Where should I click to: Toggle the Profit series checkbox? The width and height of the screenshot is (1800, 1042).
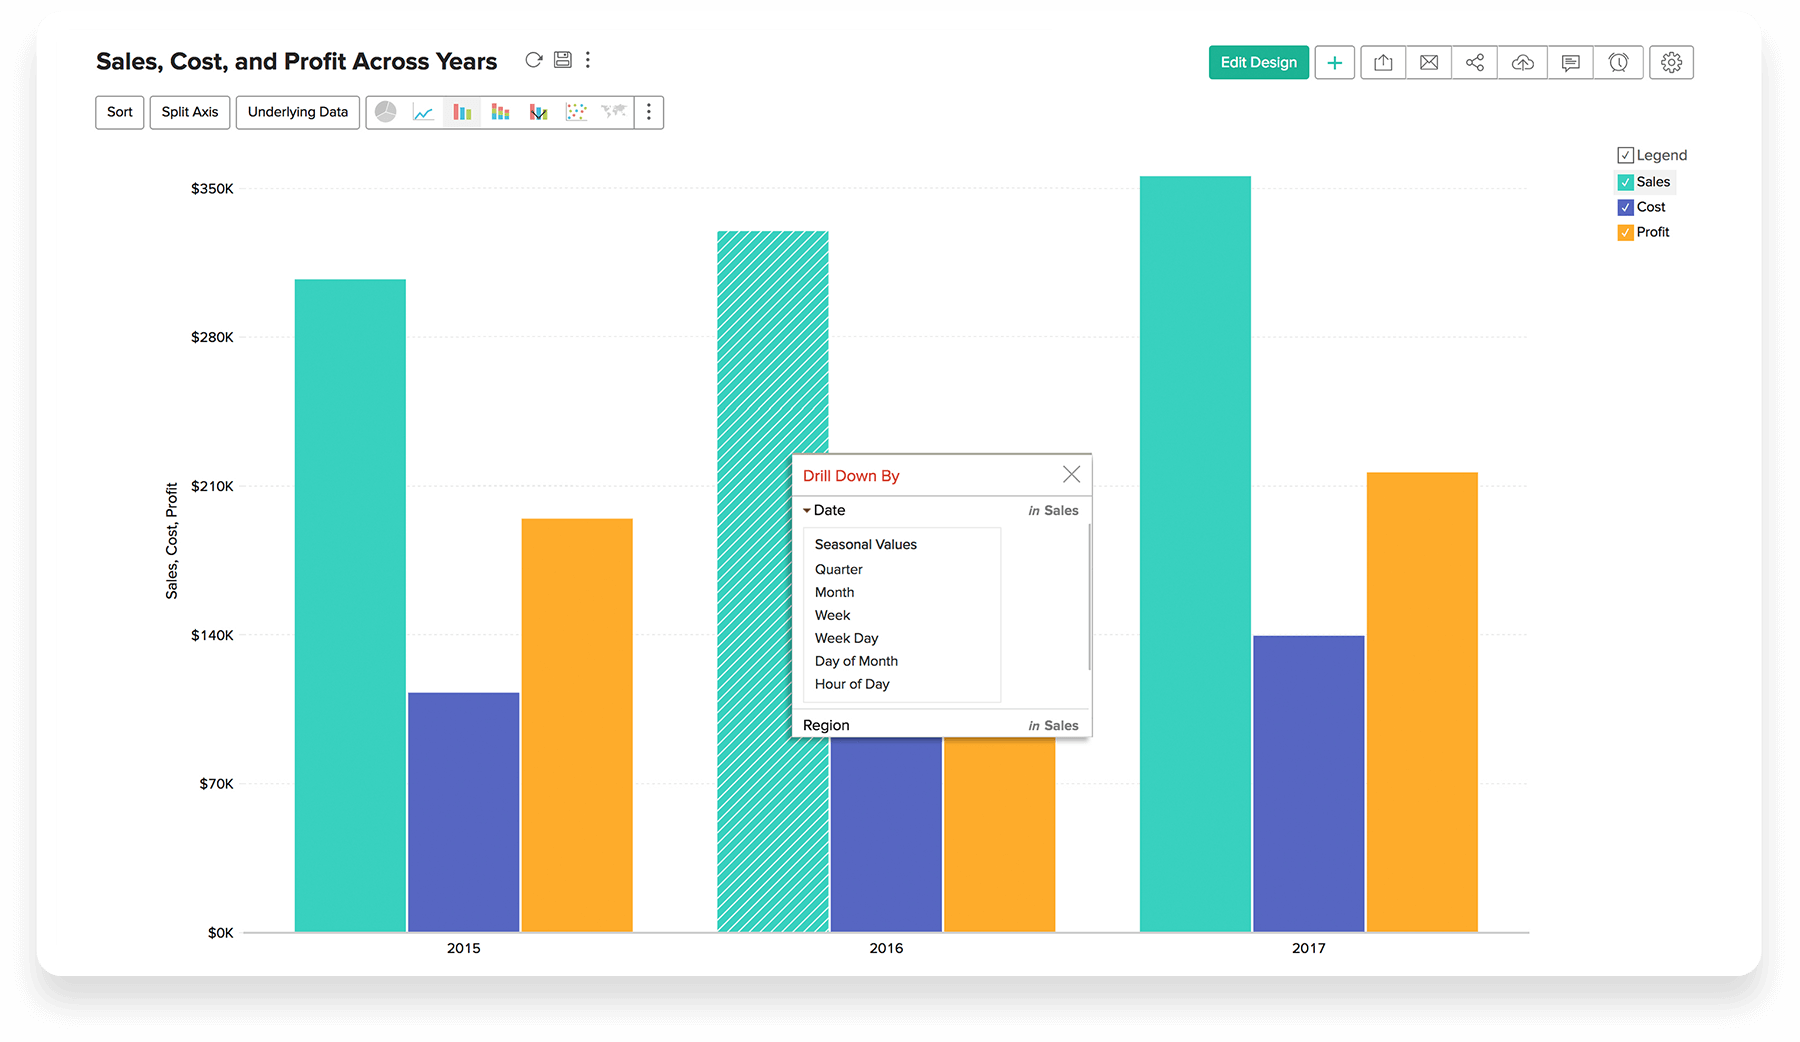[1625, 232]
